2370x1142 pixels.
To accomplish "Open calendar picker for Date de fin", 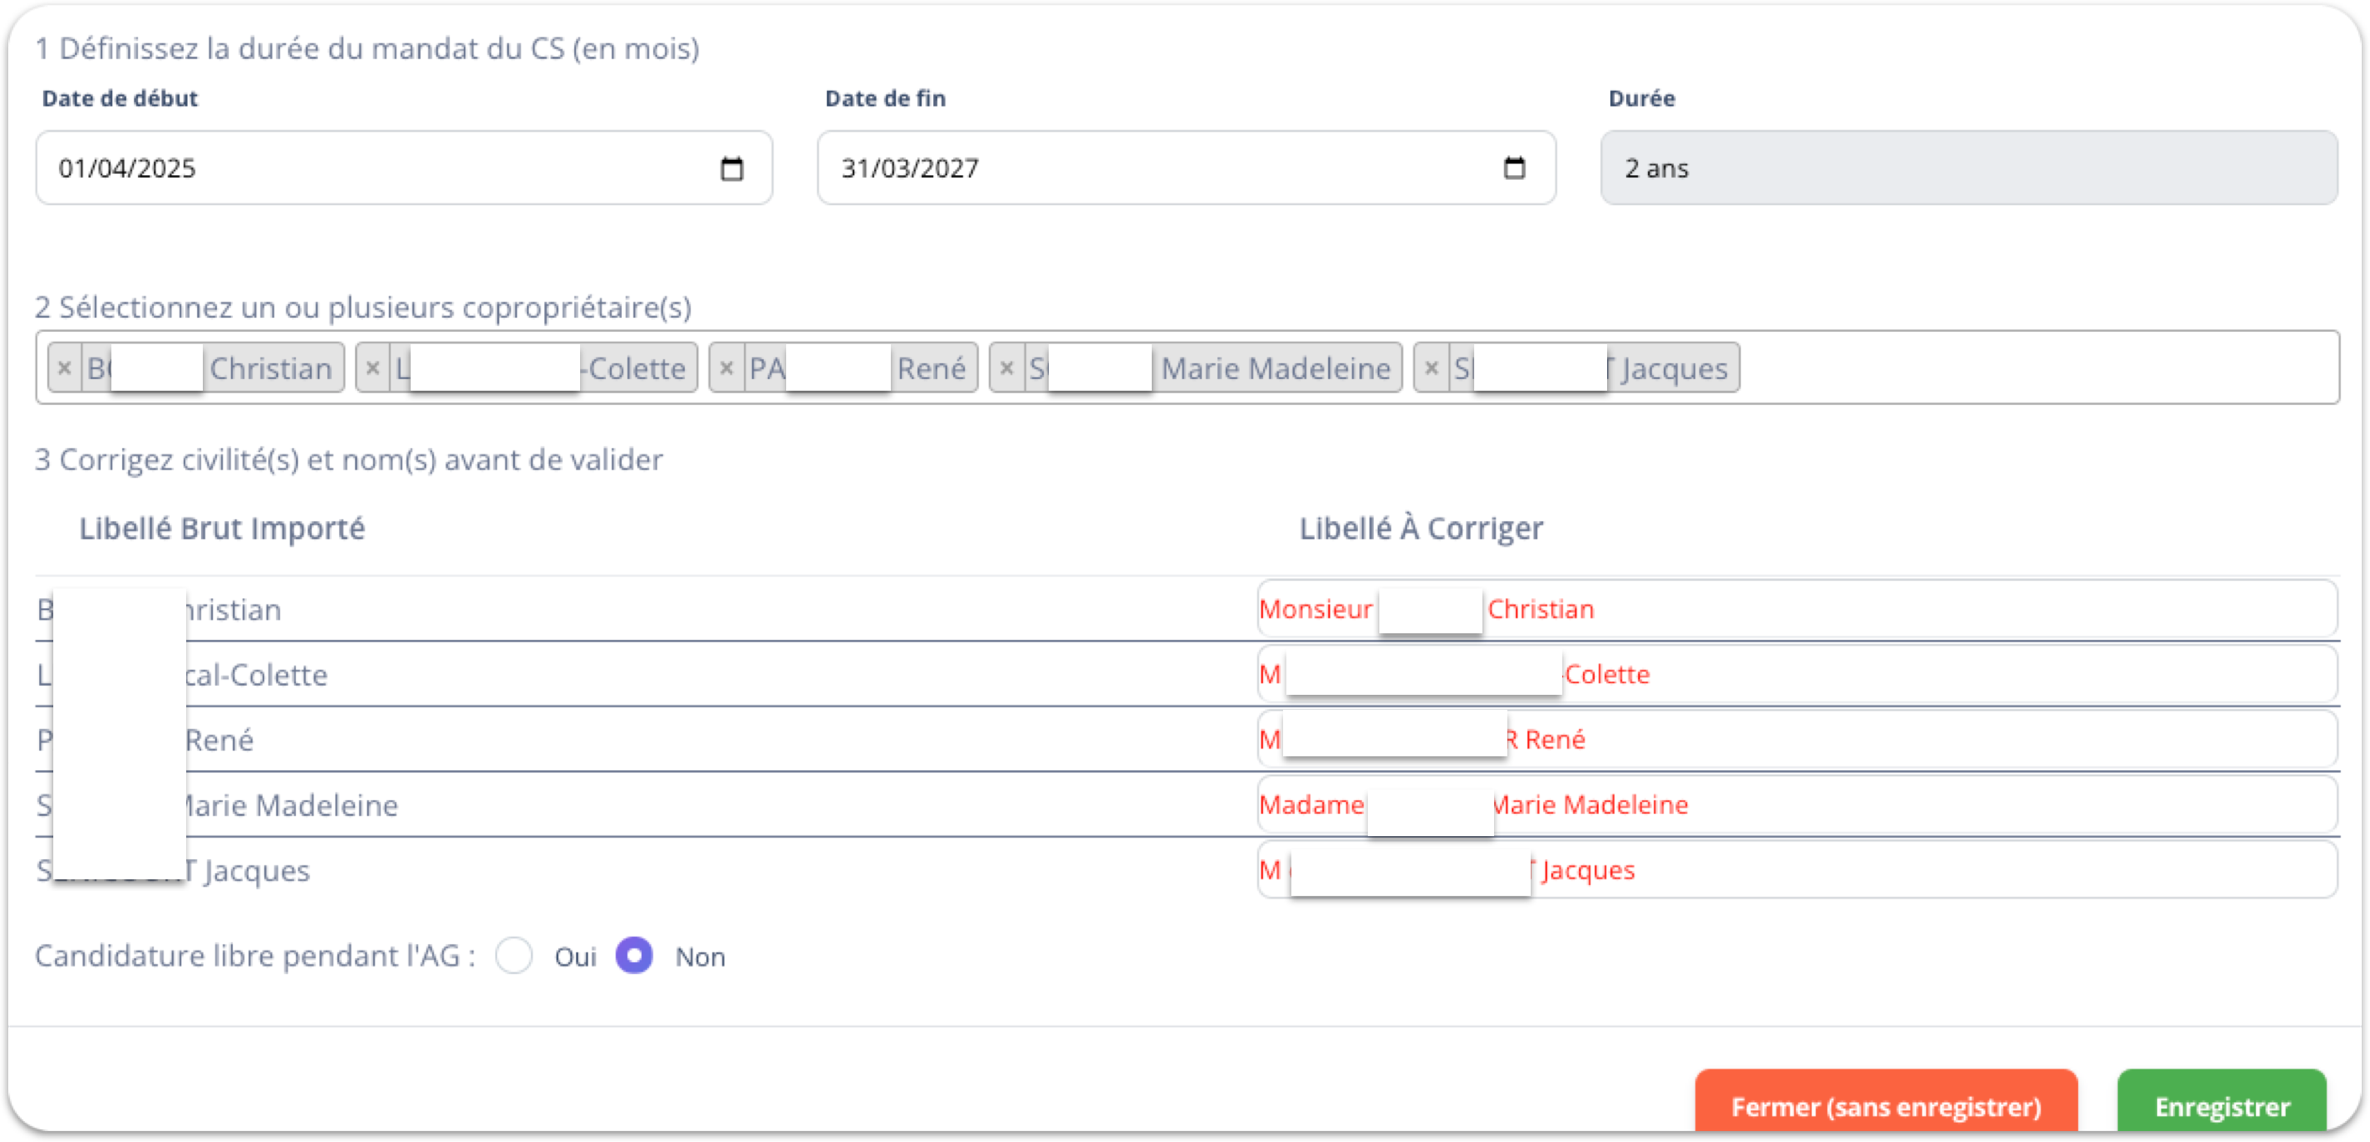I will [x=1514, y=168].
